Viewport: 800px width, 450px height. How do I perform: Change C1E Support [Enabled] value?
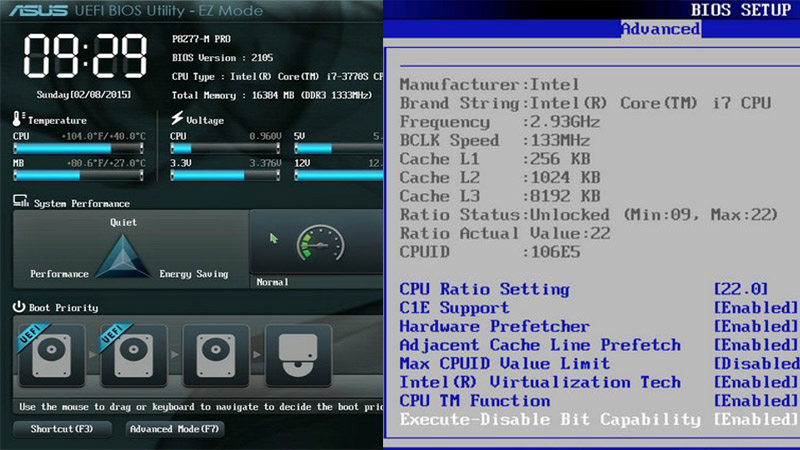[756, 308]
